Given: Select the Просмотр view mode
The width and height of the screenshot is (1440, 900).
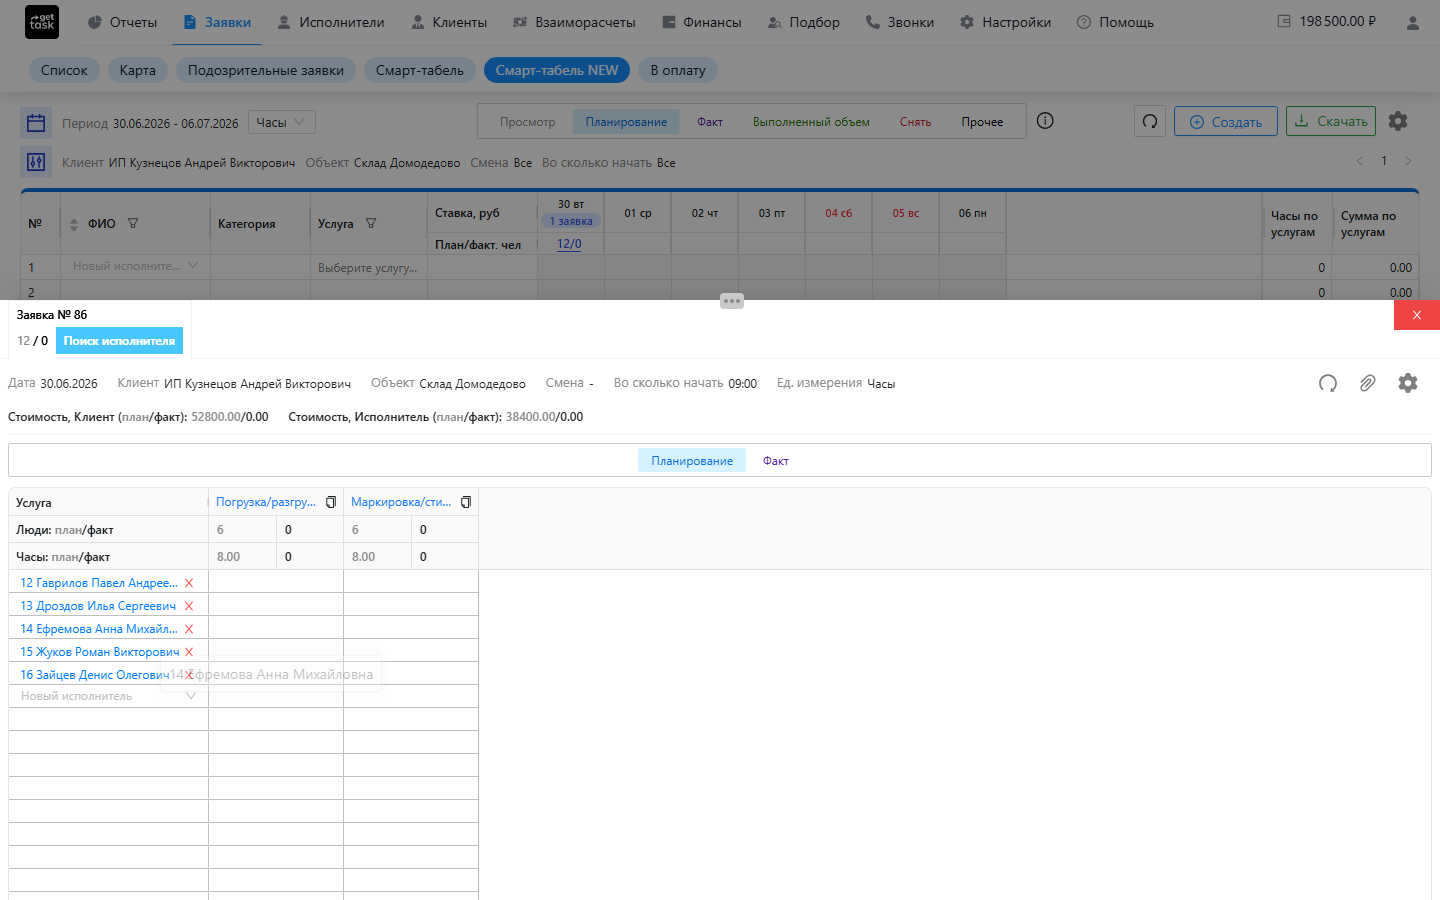Looking at the screenshot, I should coord(527,122).
